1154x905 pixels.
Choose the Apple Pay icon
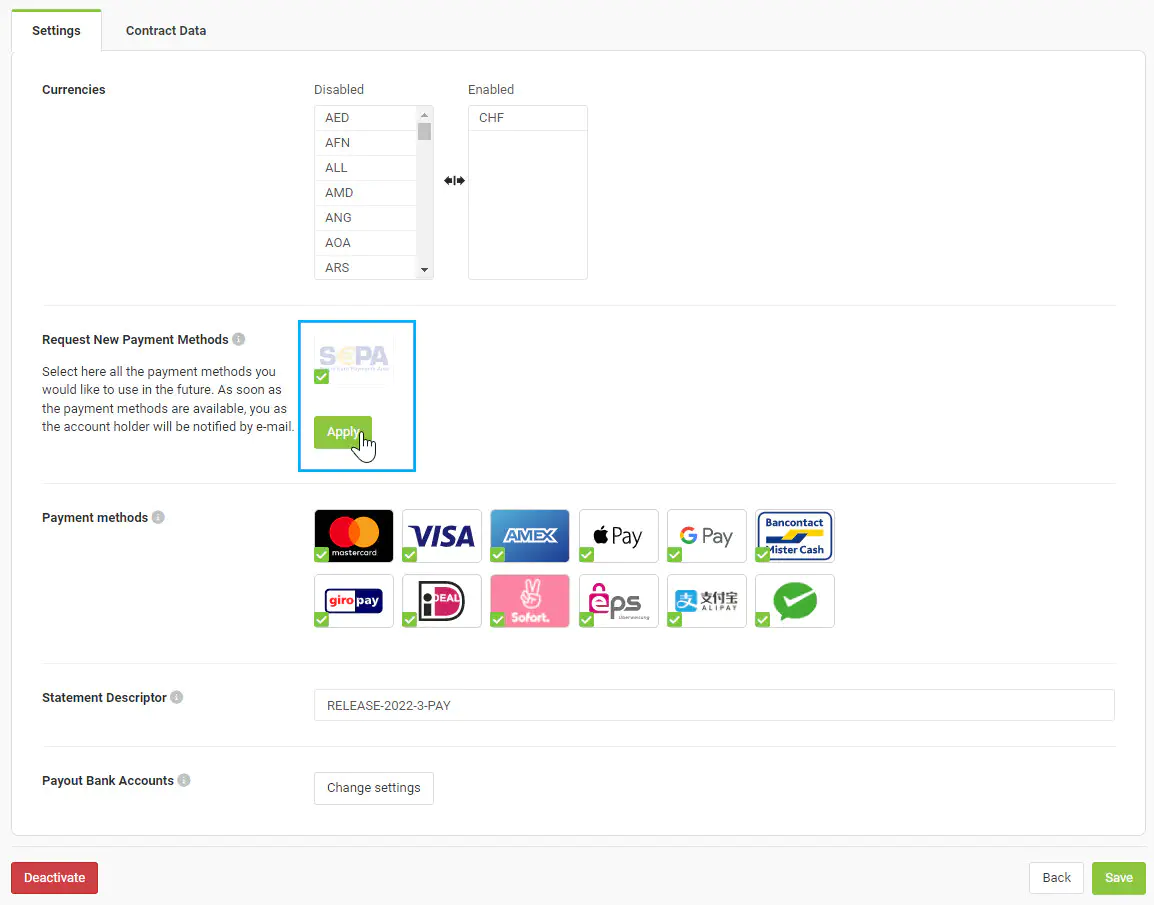[618, 535]
